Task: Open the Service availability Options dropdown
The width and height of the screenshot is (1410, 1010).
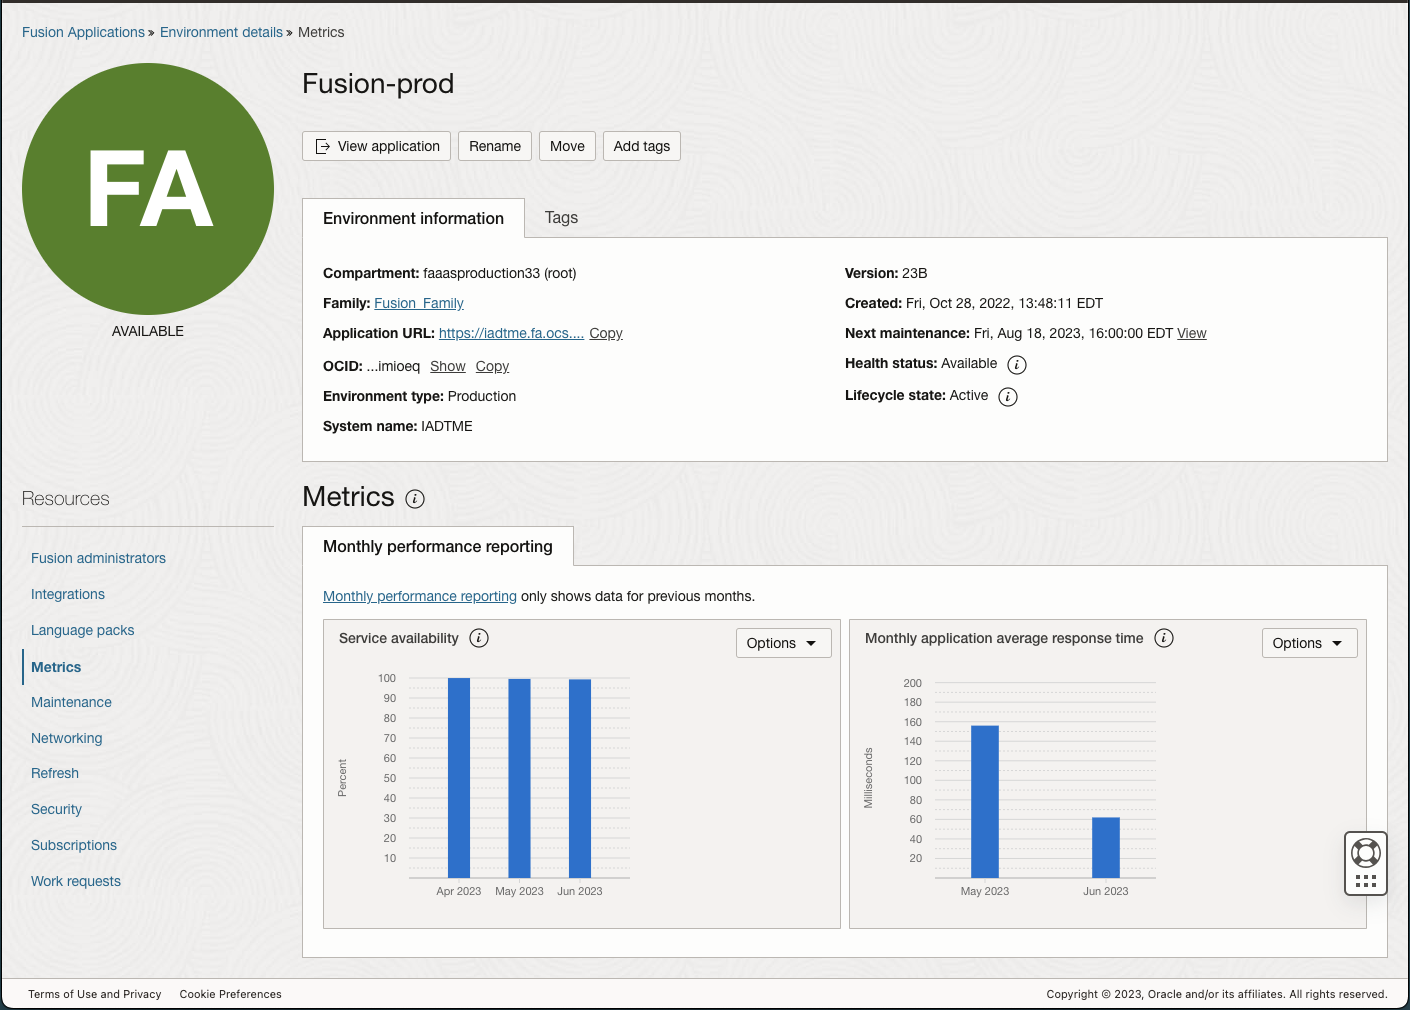Action: tap(783, 642)
